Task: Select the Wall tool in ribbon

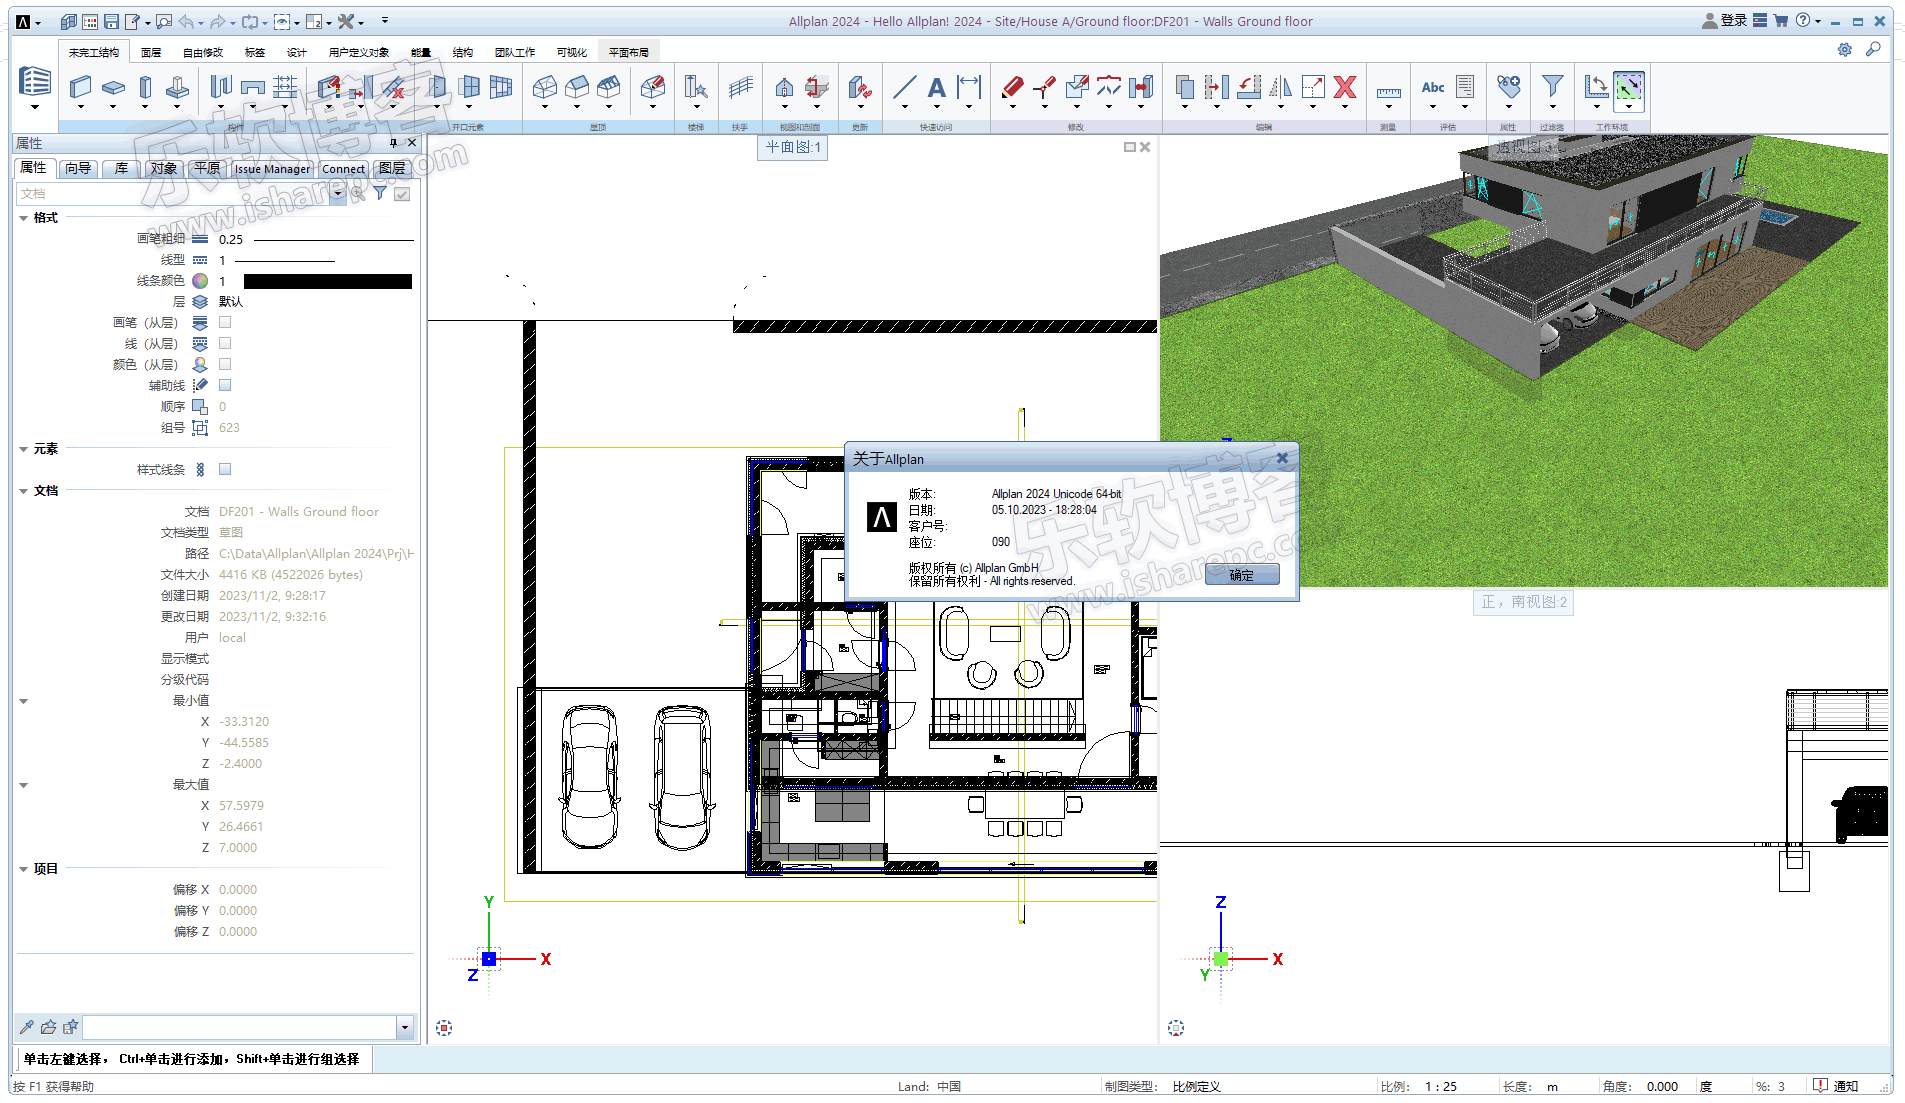Action: pos(81,88)
